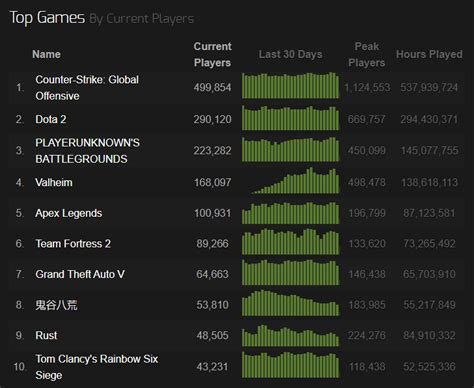Screen dimensions: 474x388
Task: Click current players value 48,505
Action: [x=212, y=335]
